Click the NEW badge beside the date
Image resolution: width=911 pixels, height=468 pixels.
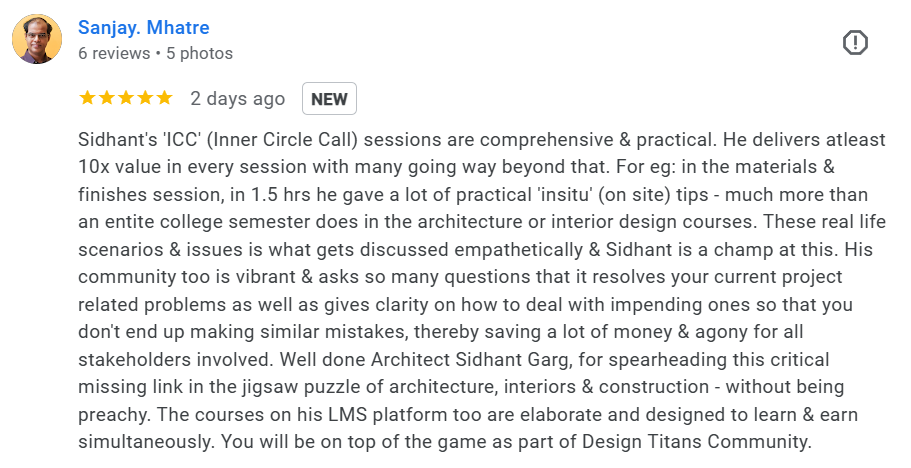point(329,99)
